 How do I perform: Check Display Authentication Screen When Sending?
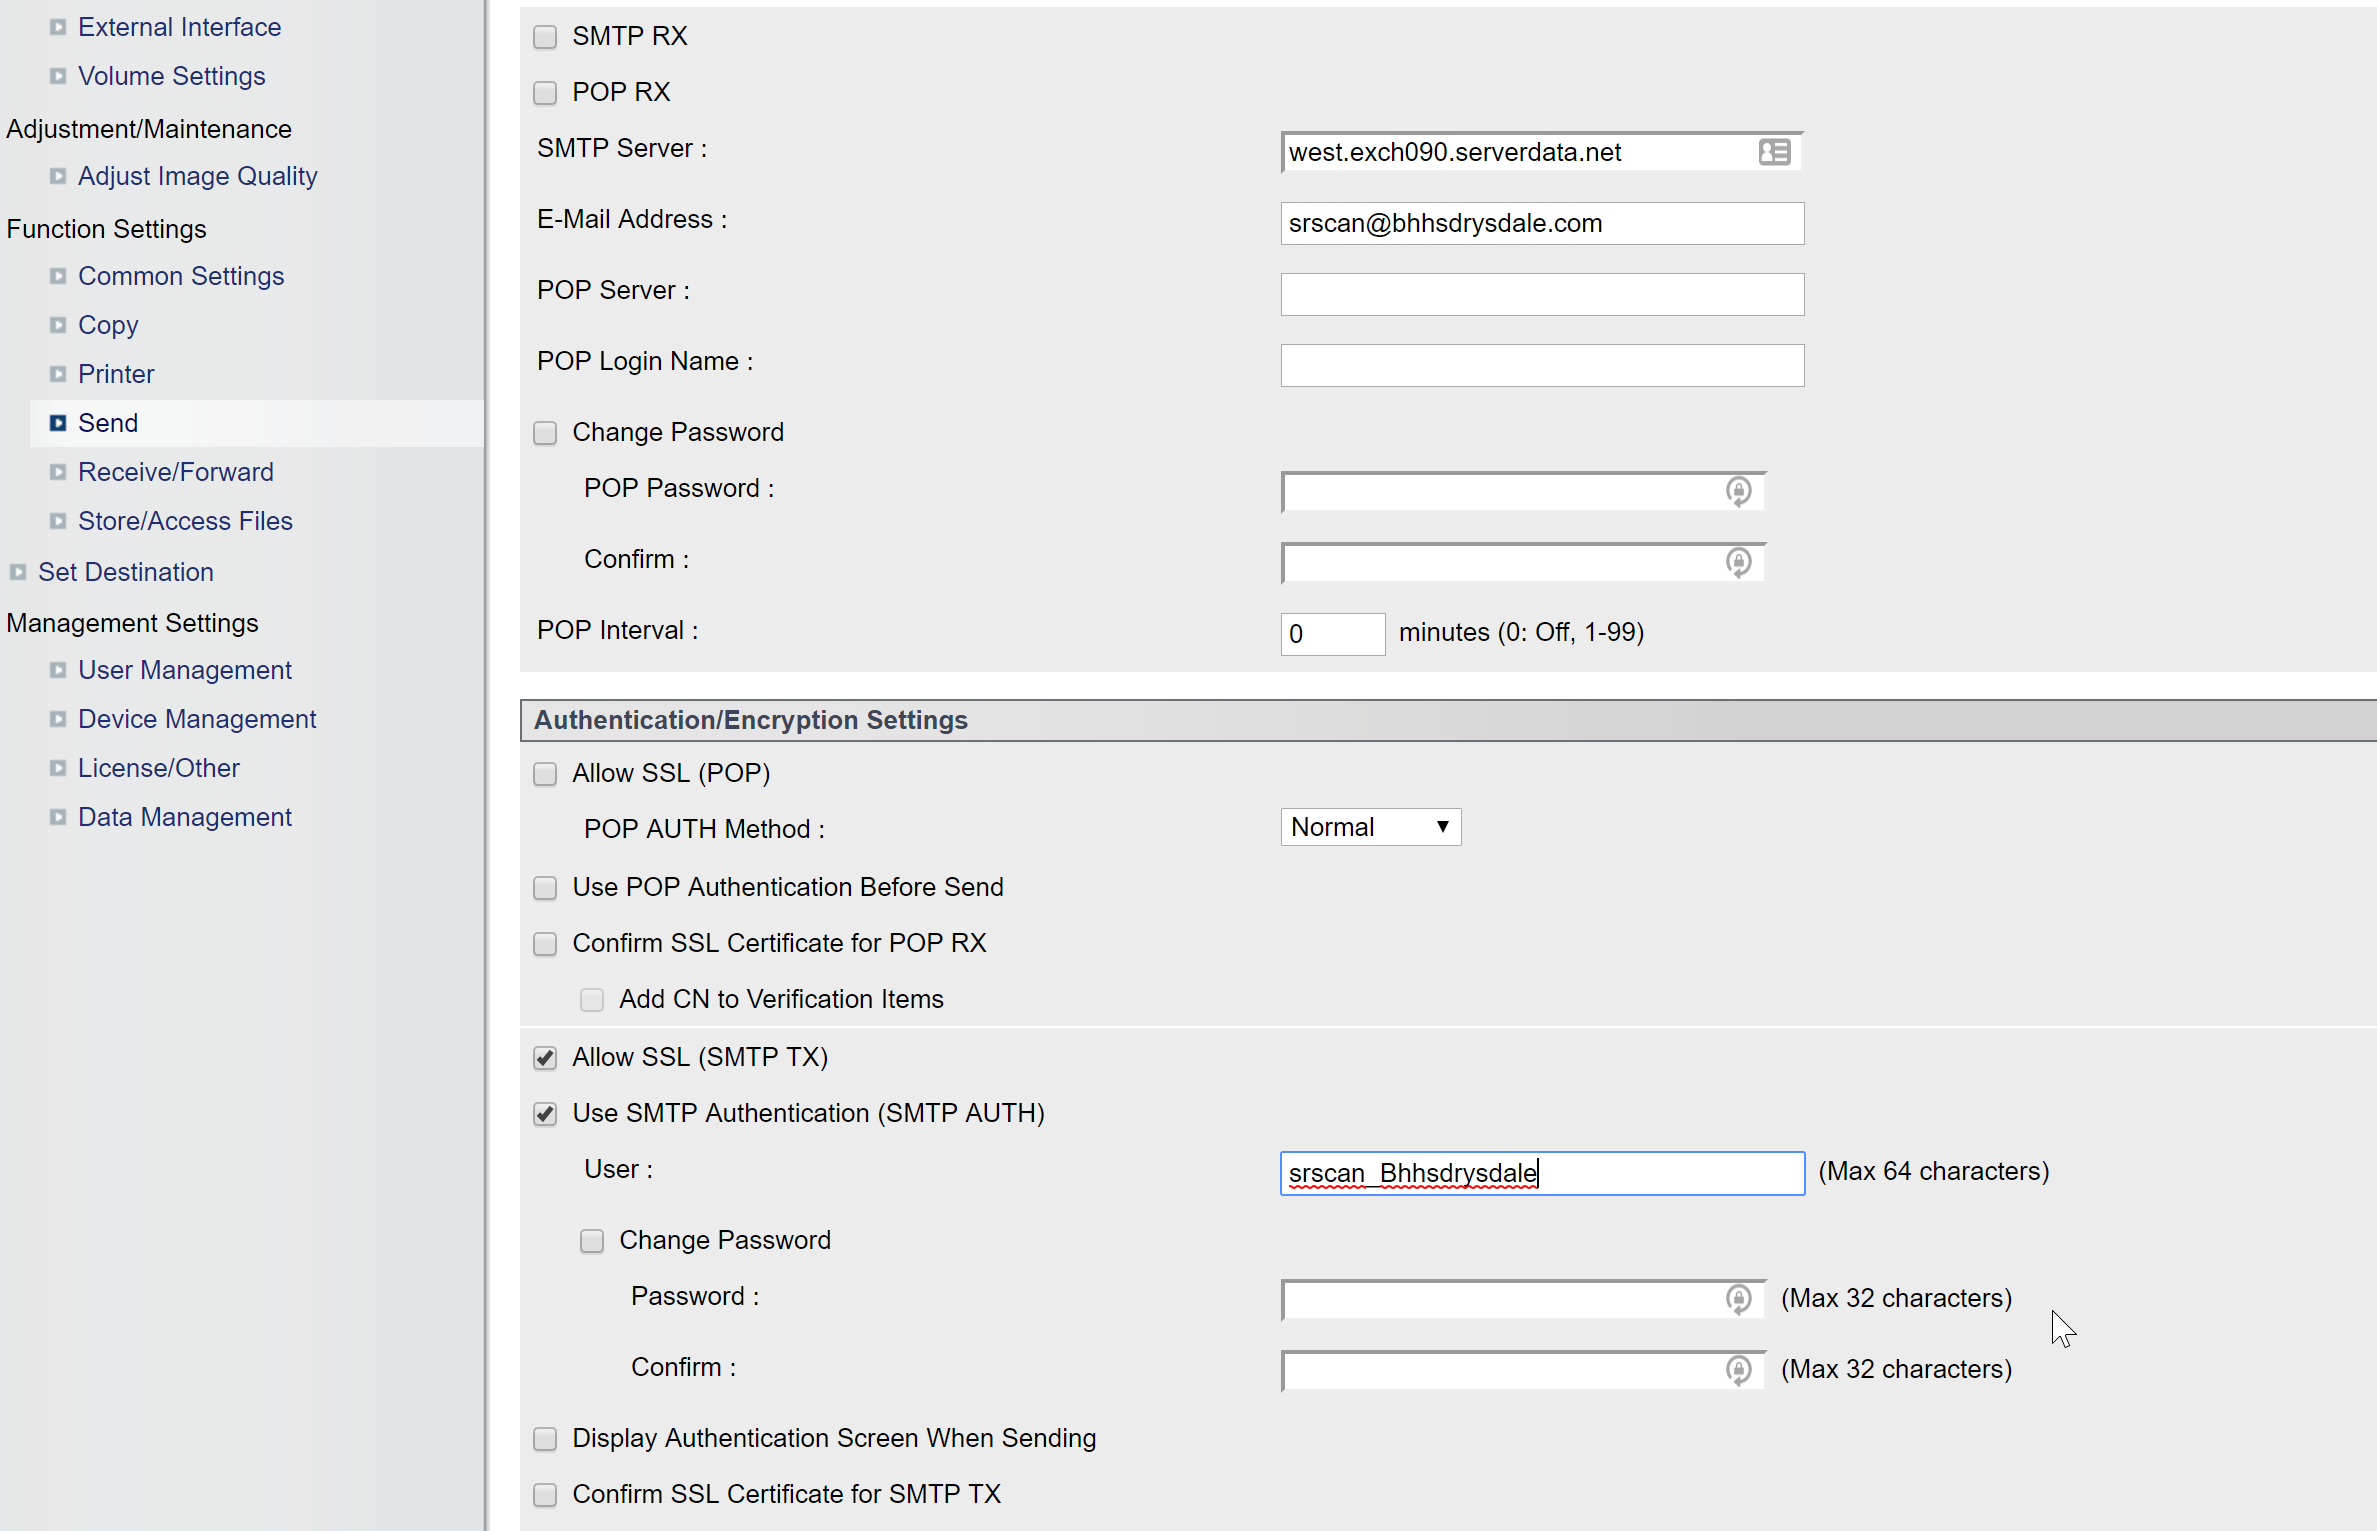coord(545,1439)
